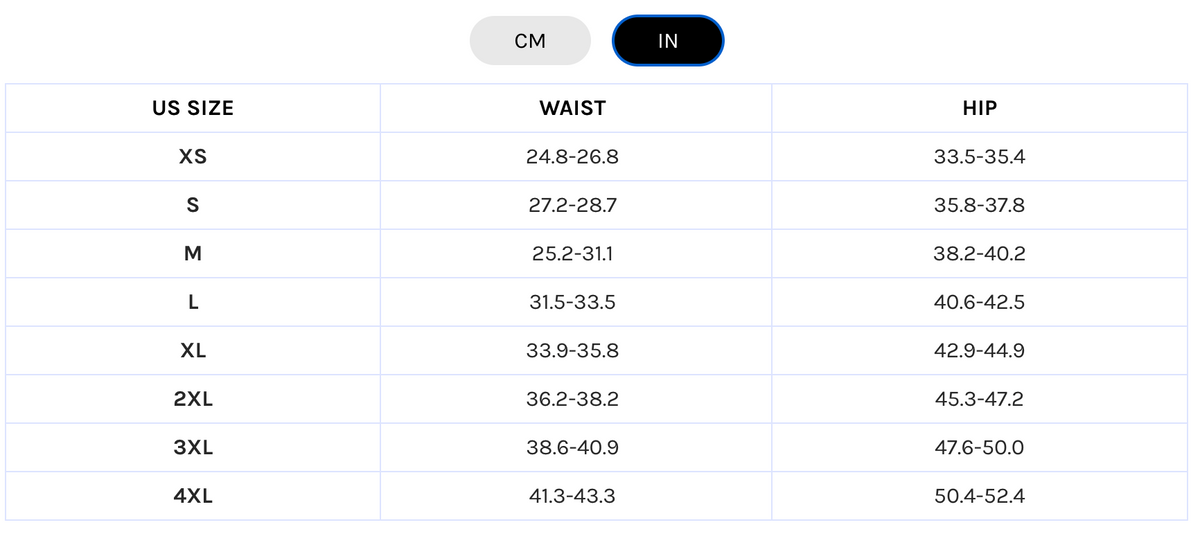Click the US SIZE column header

193,108
